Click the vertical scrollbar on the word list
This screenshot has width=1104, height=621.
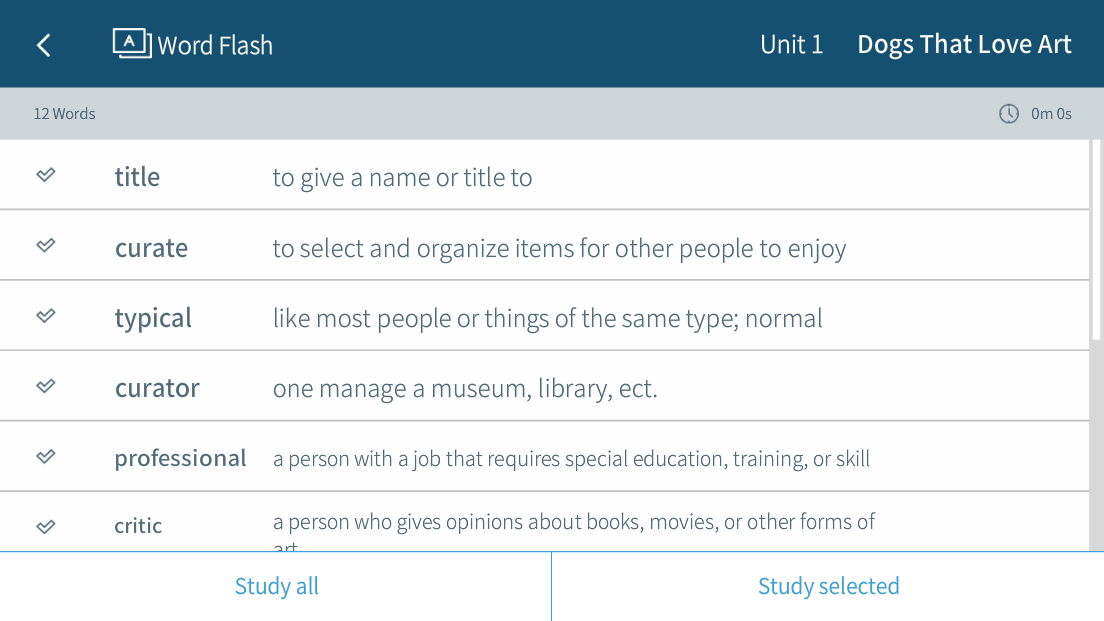click(1096, 240)
